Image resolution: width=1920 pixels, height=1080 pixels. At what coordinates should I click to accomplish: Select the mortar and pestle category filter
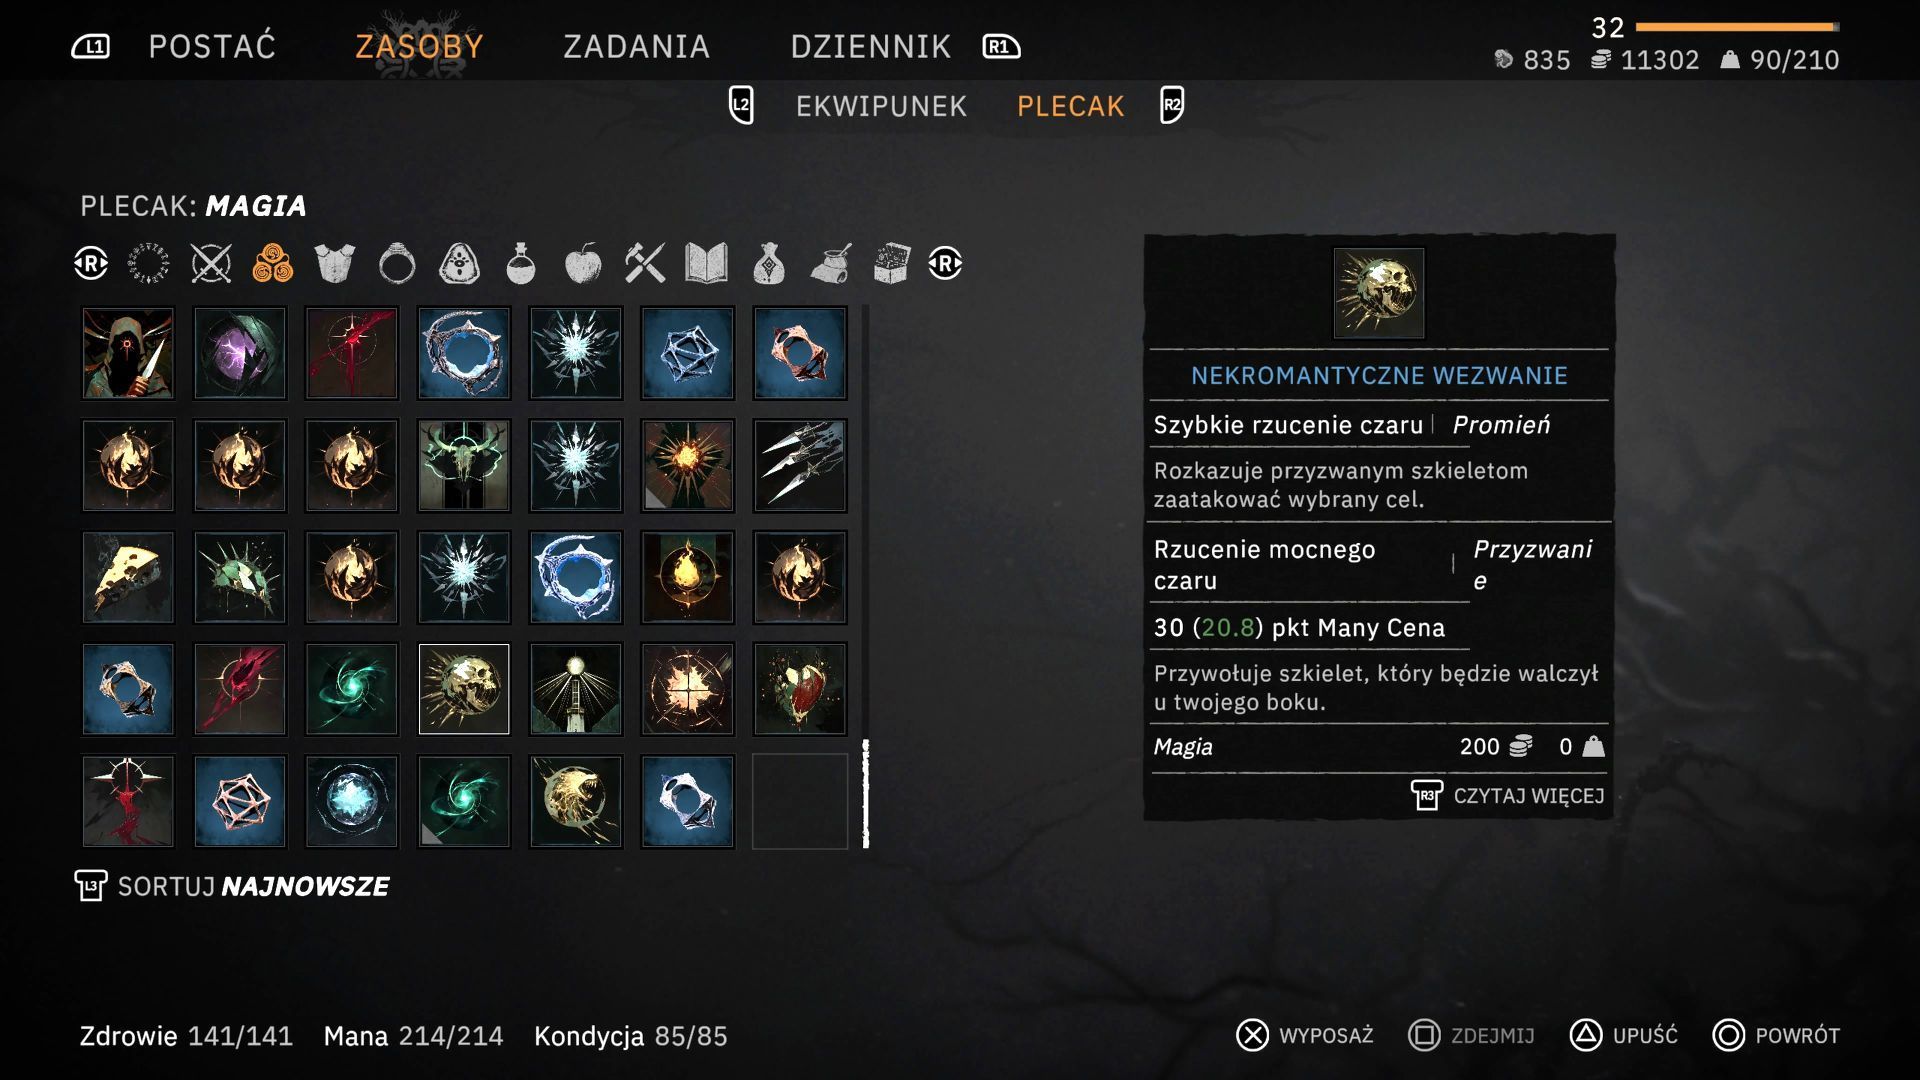point(830,264)
